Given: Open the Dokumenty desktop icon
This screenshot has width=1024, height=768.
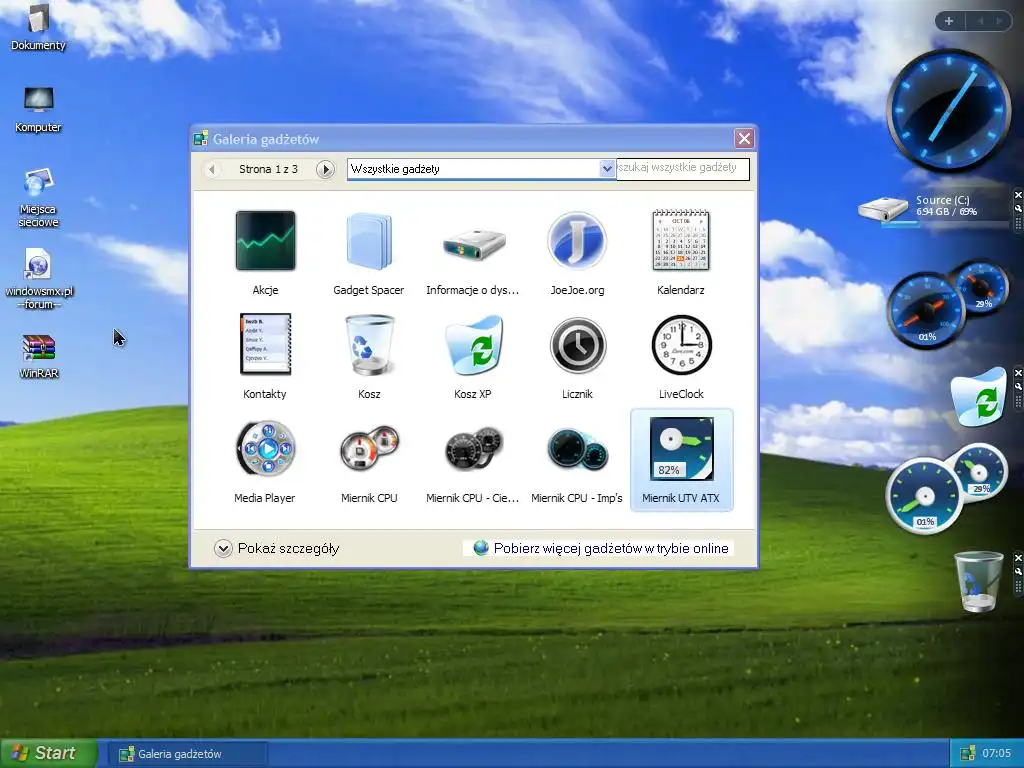Looking at the screenshot, I should 38,28.
